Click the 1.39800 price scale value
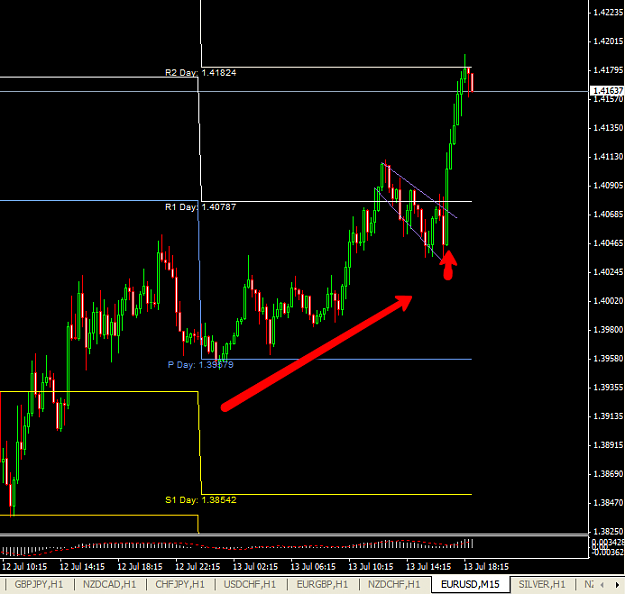625x594 pixels. click(x=608, y=330)
